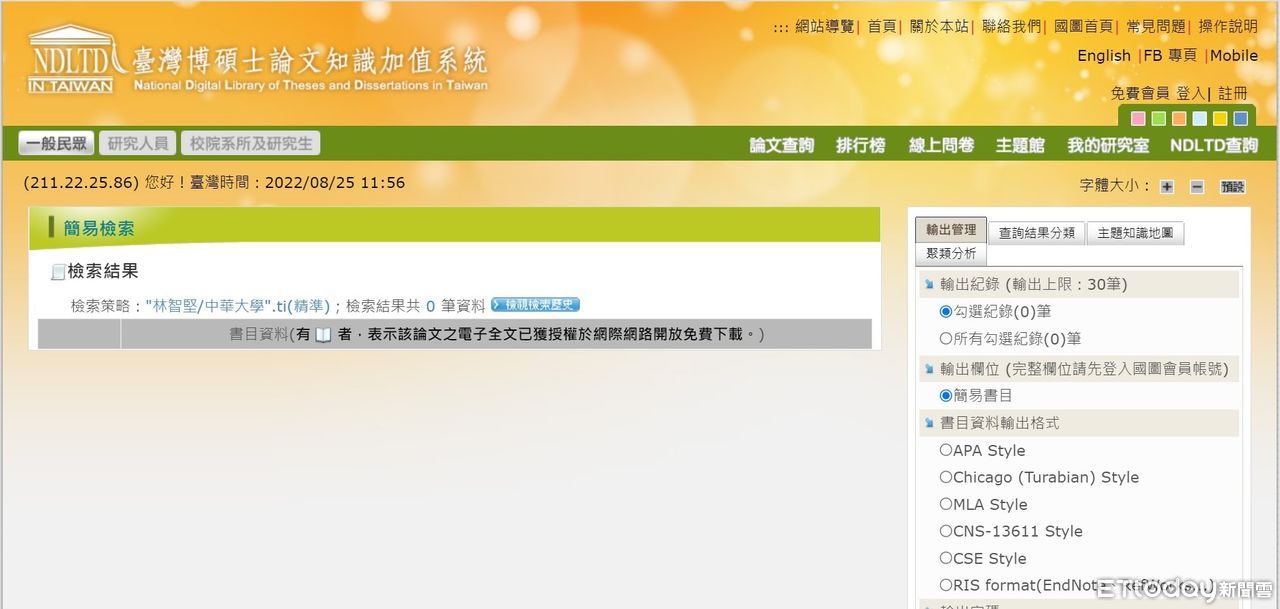
Task: Open the 論文查詢 menu item
Action: [x=782, y=145]
